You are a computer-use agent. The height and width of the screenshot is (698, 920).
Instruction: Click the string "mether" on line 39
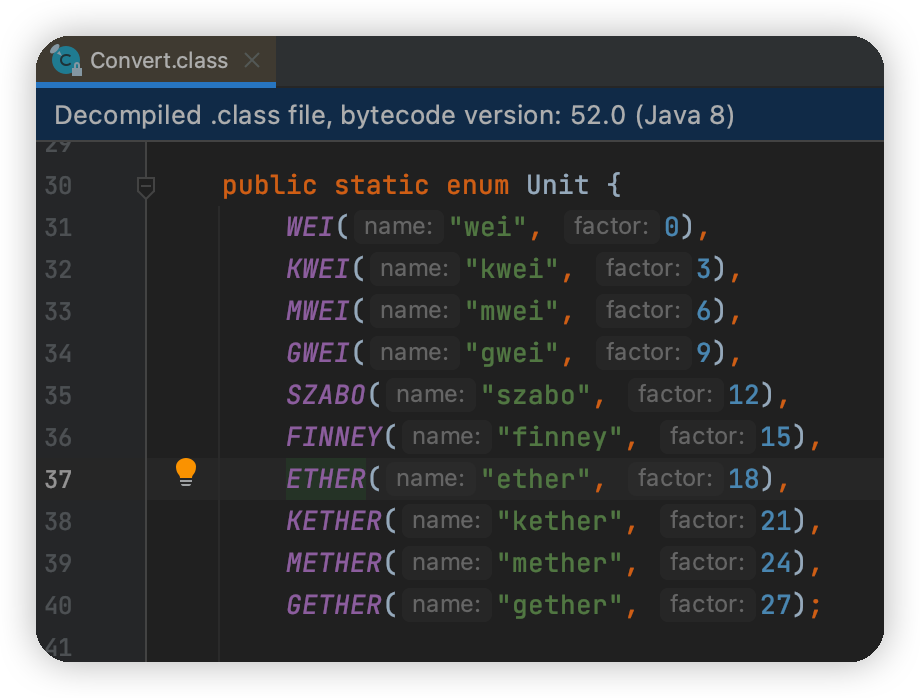point(560,563)
